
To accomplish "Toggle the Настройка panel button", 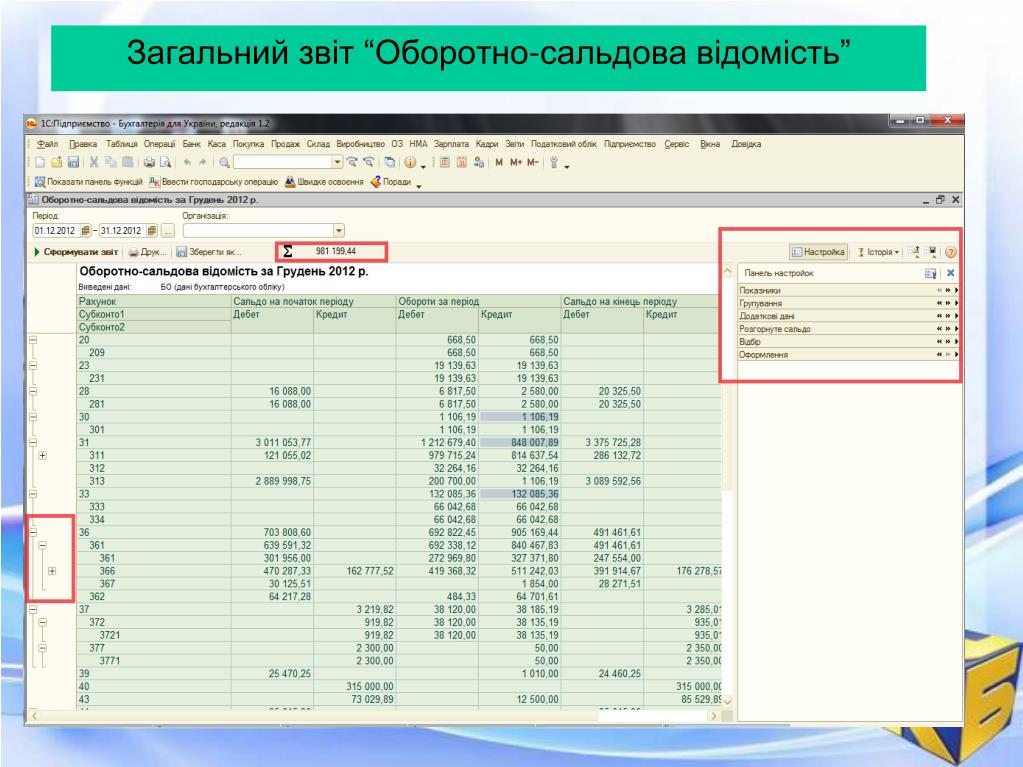I will pos(818,252).
